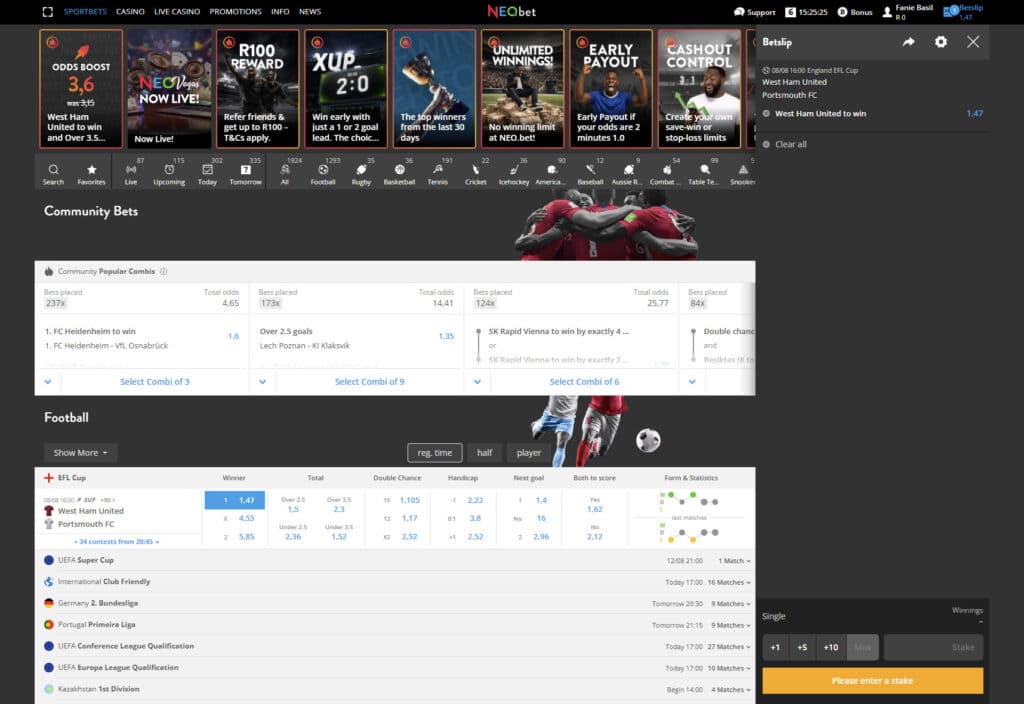The height and width of the screenshot is (704, 1024).
Task: Open Odds Boost 3,6 promo card
Action: pyautogui.click(x=81, y=89)
